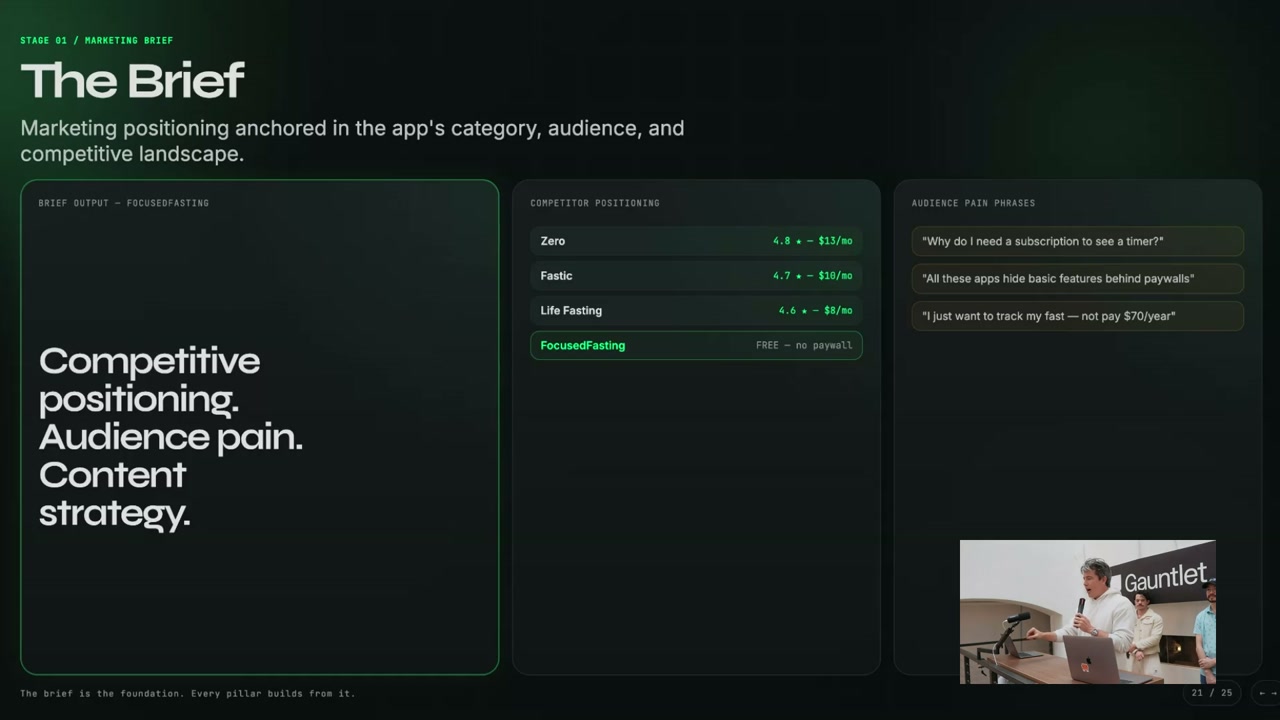Click the arrow navigation hint pill

(x=1266, y=692)
